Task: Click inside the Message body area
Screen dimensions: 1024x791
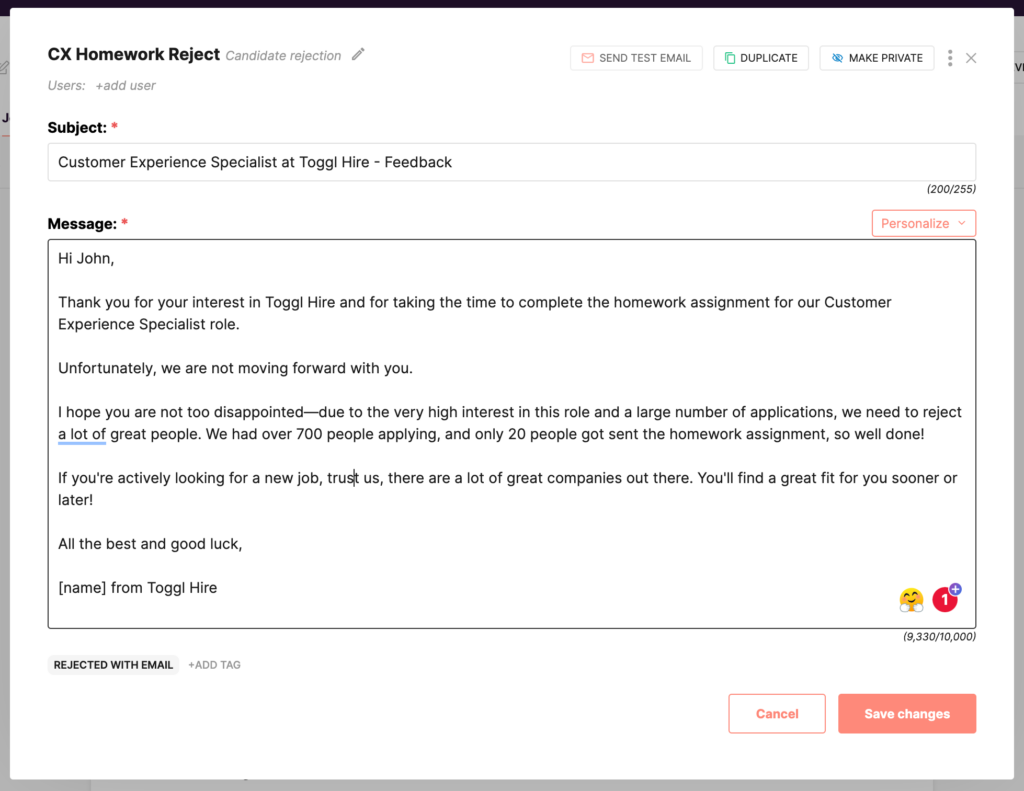Action: coord(511,430)
